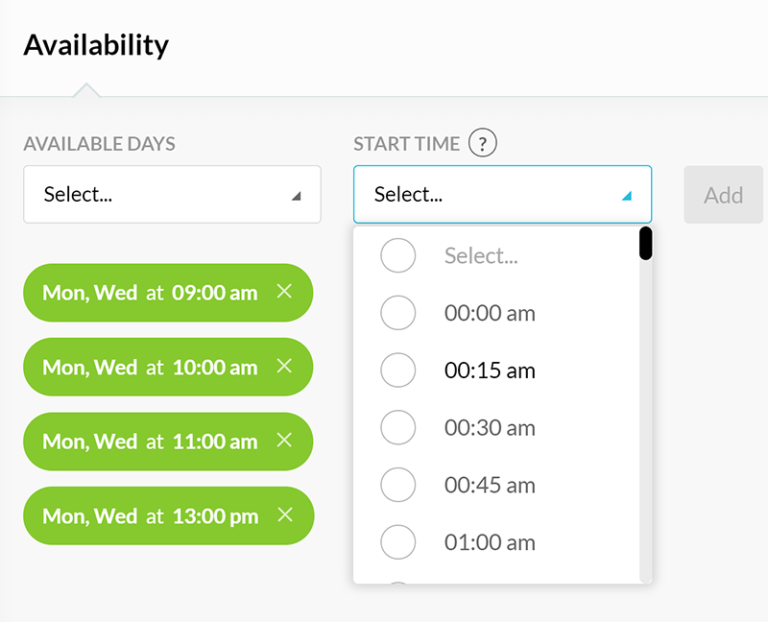Click the Availability section heading
The height and width of the screenshot is (622, 768).
96,45
